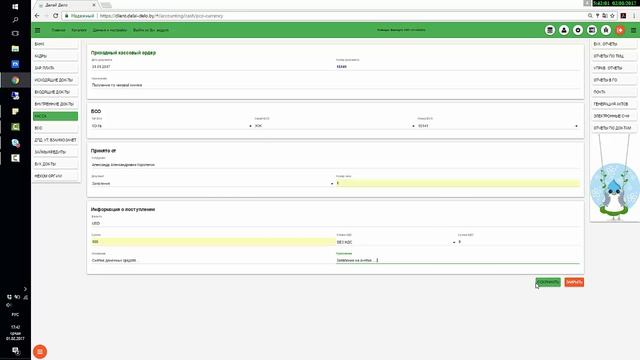Image resolution: width=640 pixels, height=360 pixels.
Task: Click the round settings icon in header
Action: [578, 30]
